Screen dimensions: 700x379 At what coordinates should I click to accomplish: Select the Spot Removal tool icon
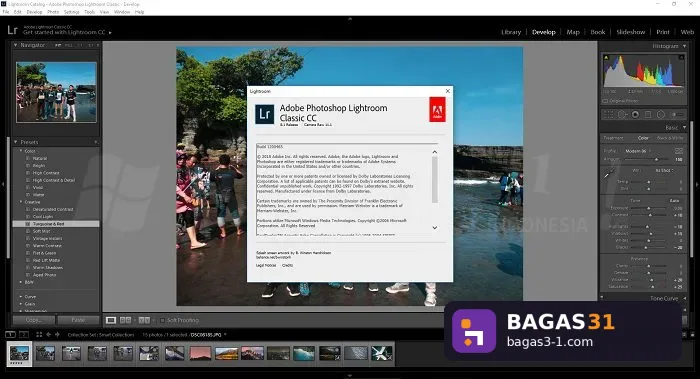pyautogui.click(x=622, y=115)
